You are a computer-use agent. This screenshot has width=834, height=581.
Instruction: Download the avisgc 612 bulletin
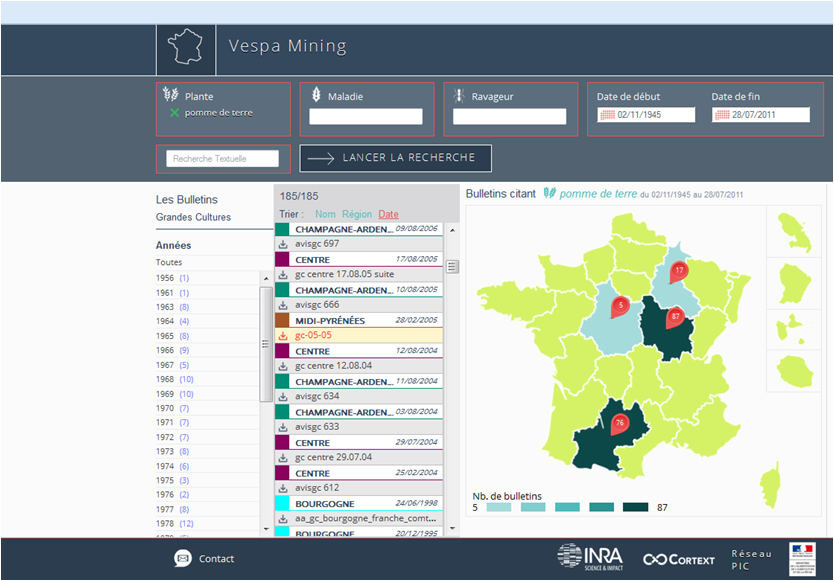(x=283, y=488)
